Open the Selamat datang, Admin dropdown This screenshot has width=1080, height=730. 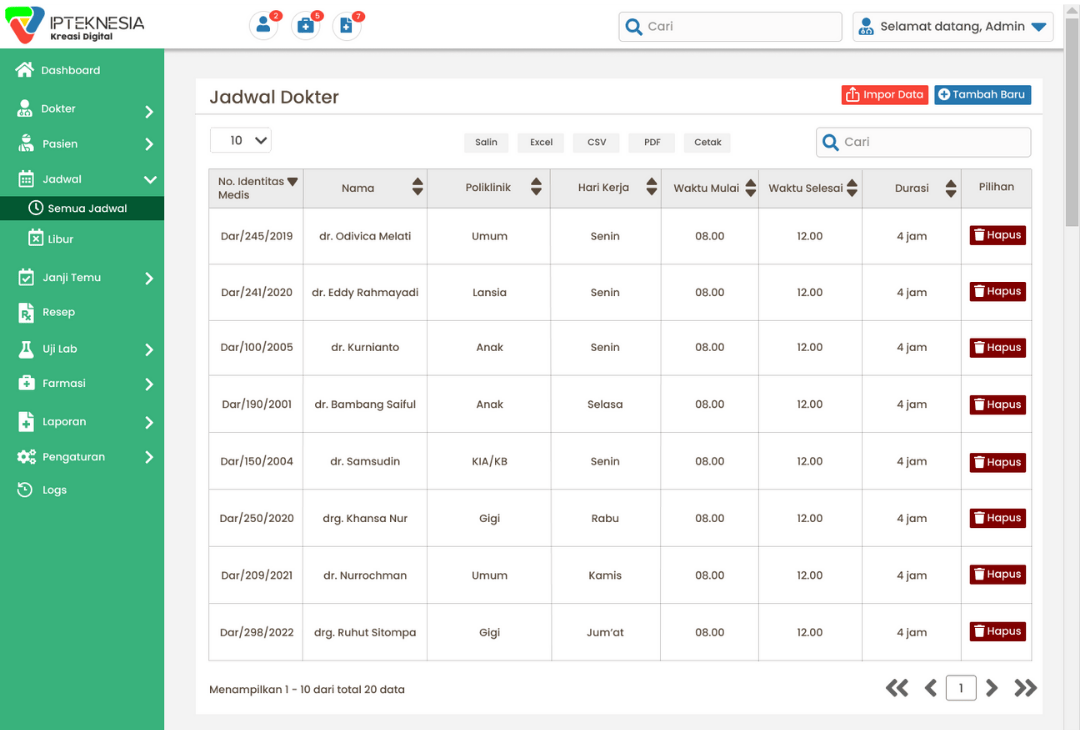[953, 27]
